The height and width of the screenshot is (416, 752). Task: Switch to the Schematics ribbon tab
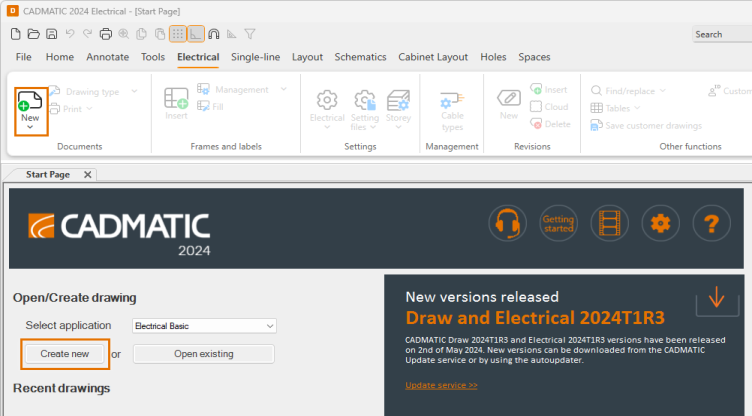click(x=361, y=57)
